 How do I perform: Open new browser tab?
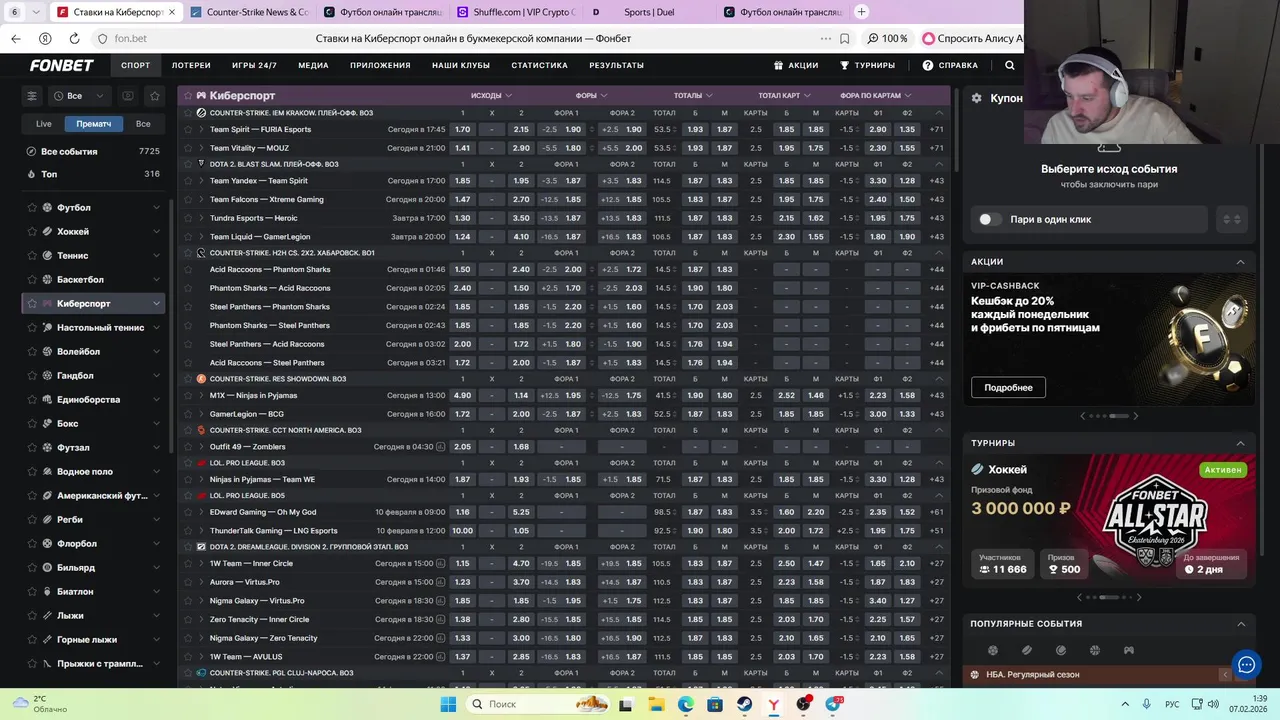[862, 12]
